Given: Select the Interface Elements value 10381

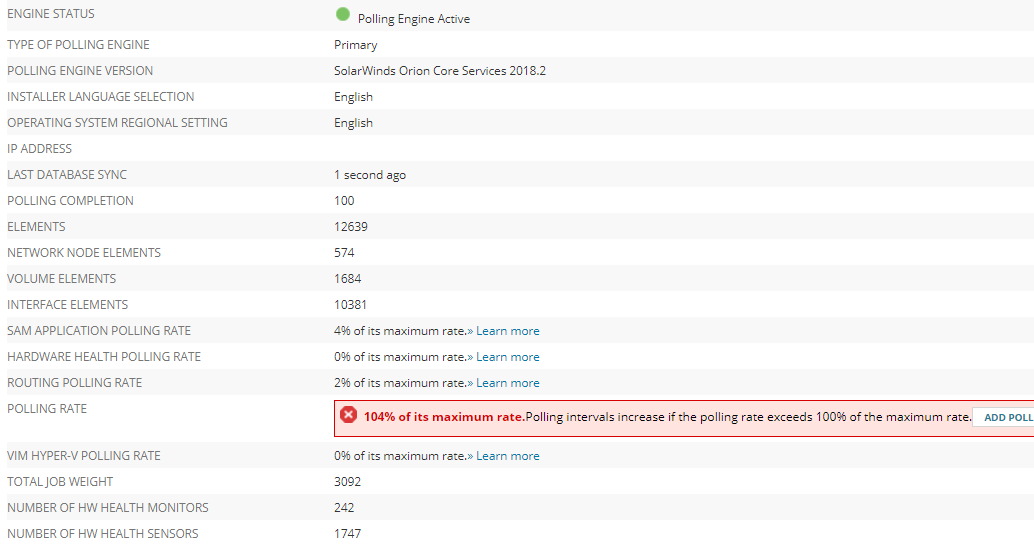Looking at the screenshot, I should 350,305.
